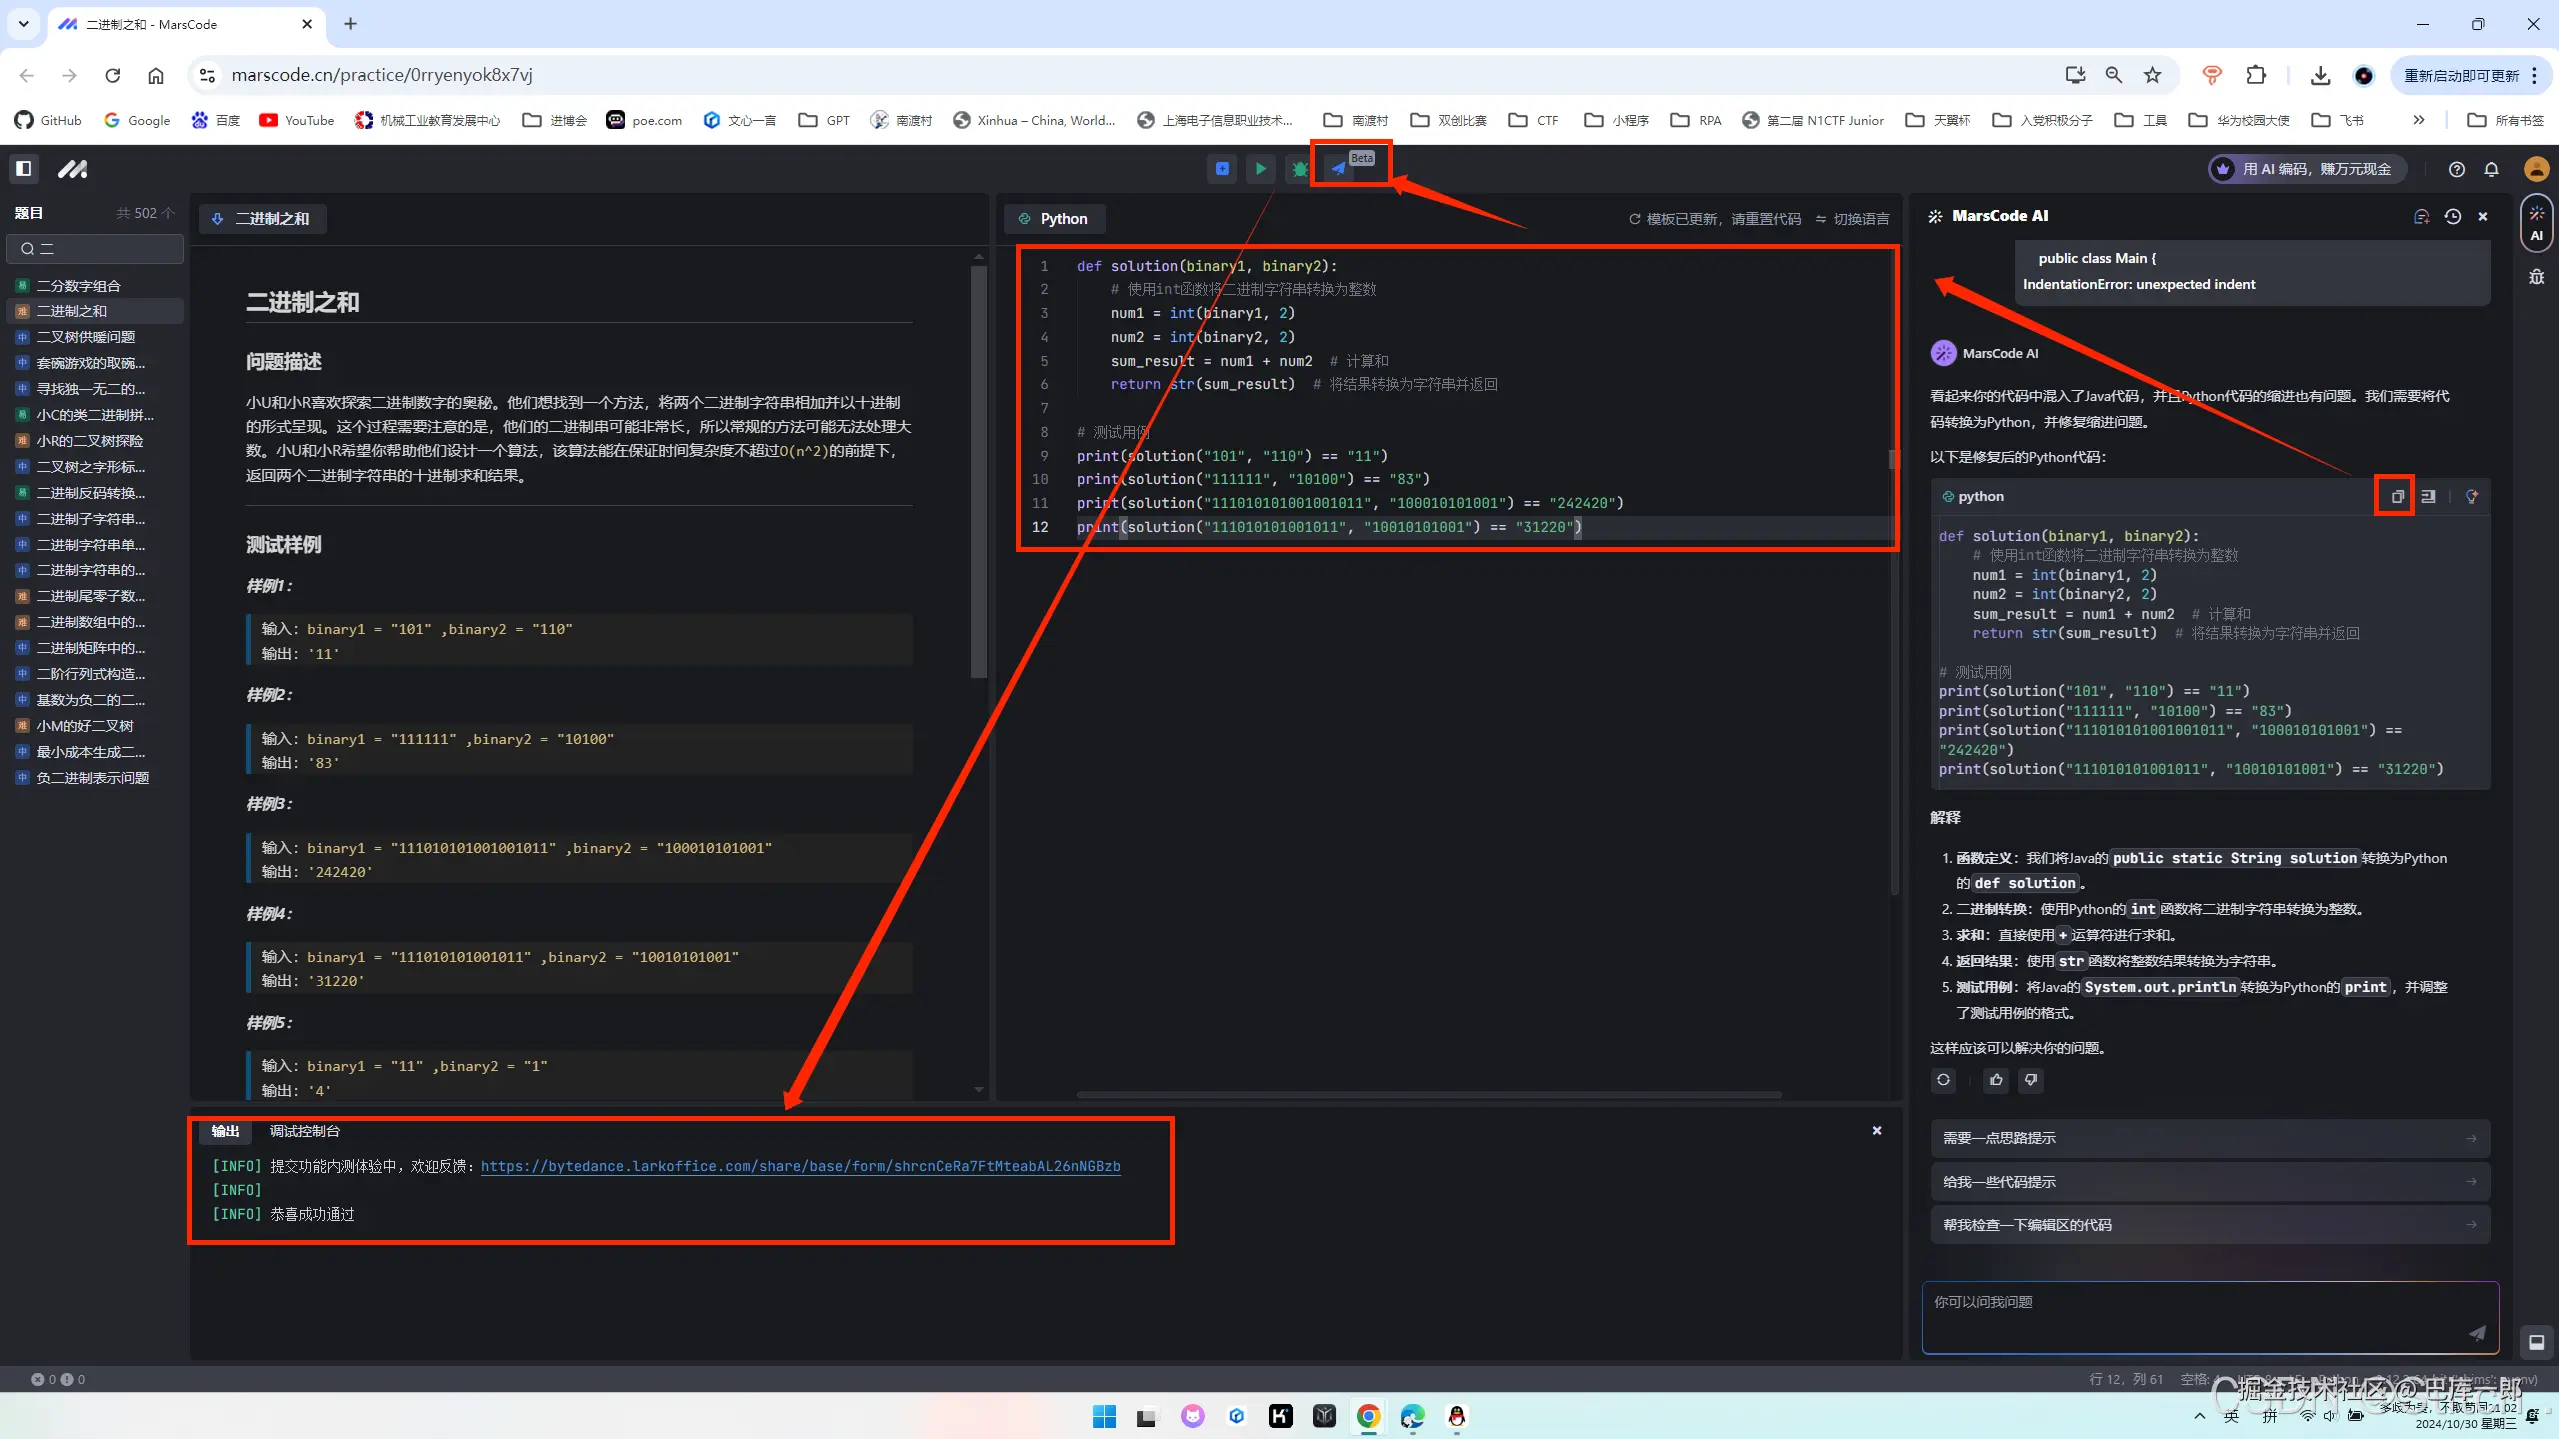The image size is (2559, 1439).
Task: Toggle bottom panel layout icon
Action: click(2536, 1342)
